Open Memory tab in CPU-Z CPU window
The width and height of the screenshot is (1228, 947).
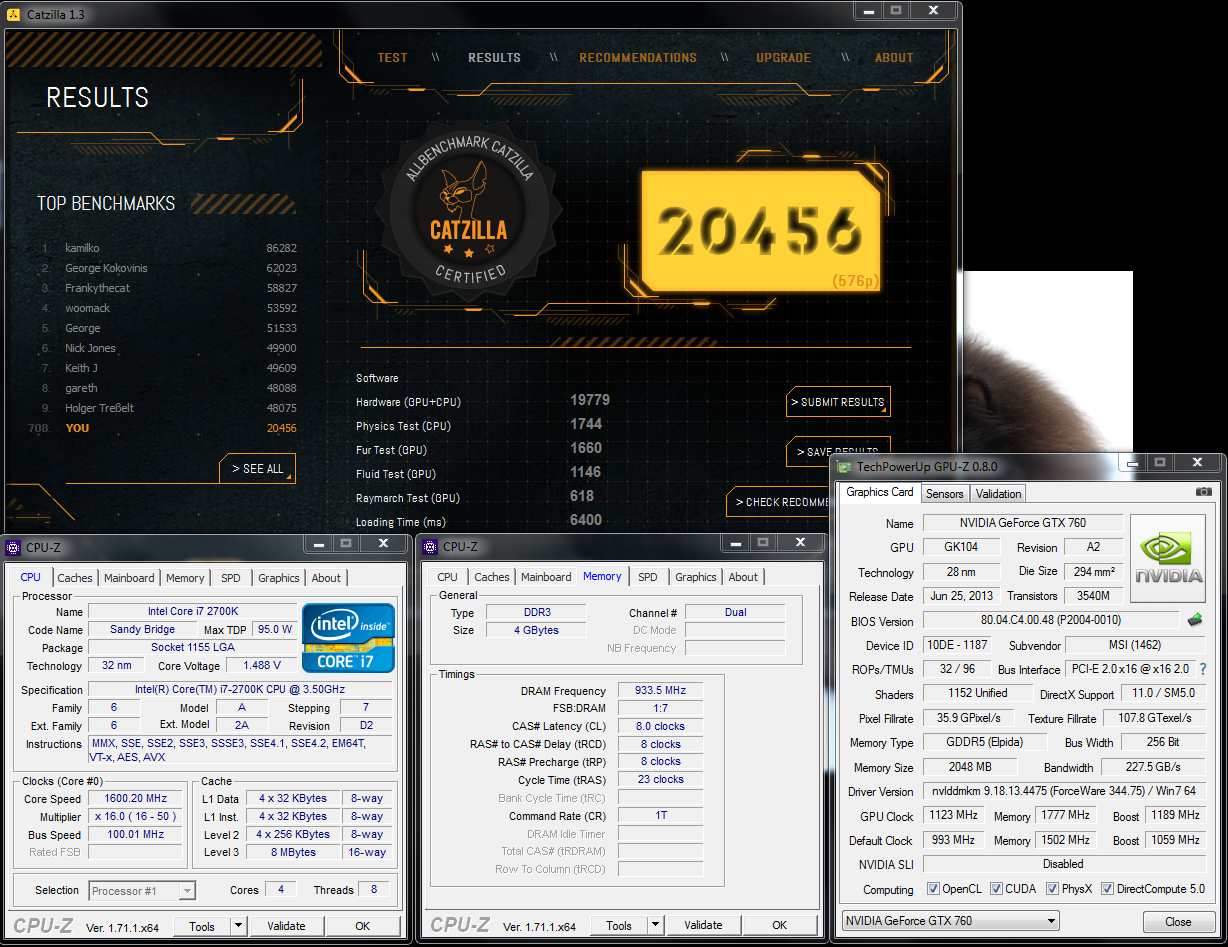(185, 578)
